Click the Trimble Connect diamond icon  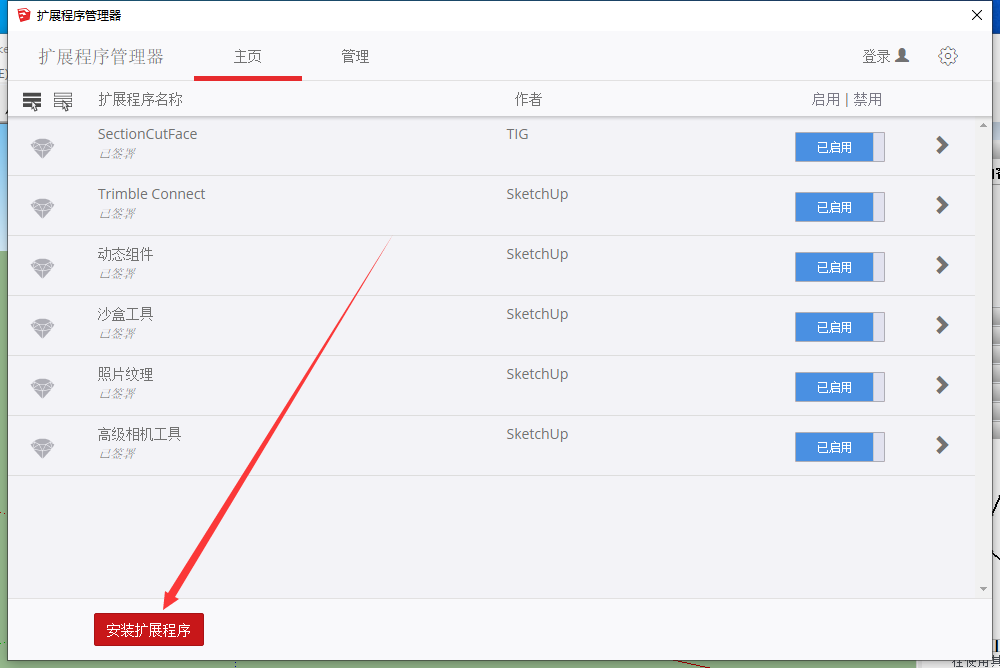[43, 208]
